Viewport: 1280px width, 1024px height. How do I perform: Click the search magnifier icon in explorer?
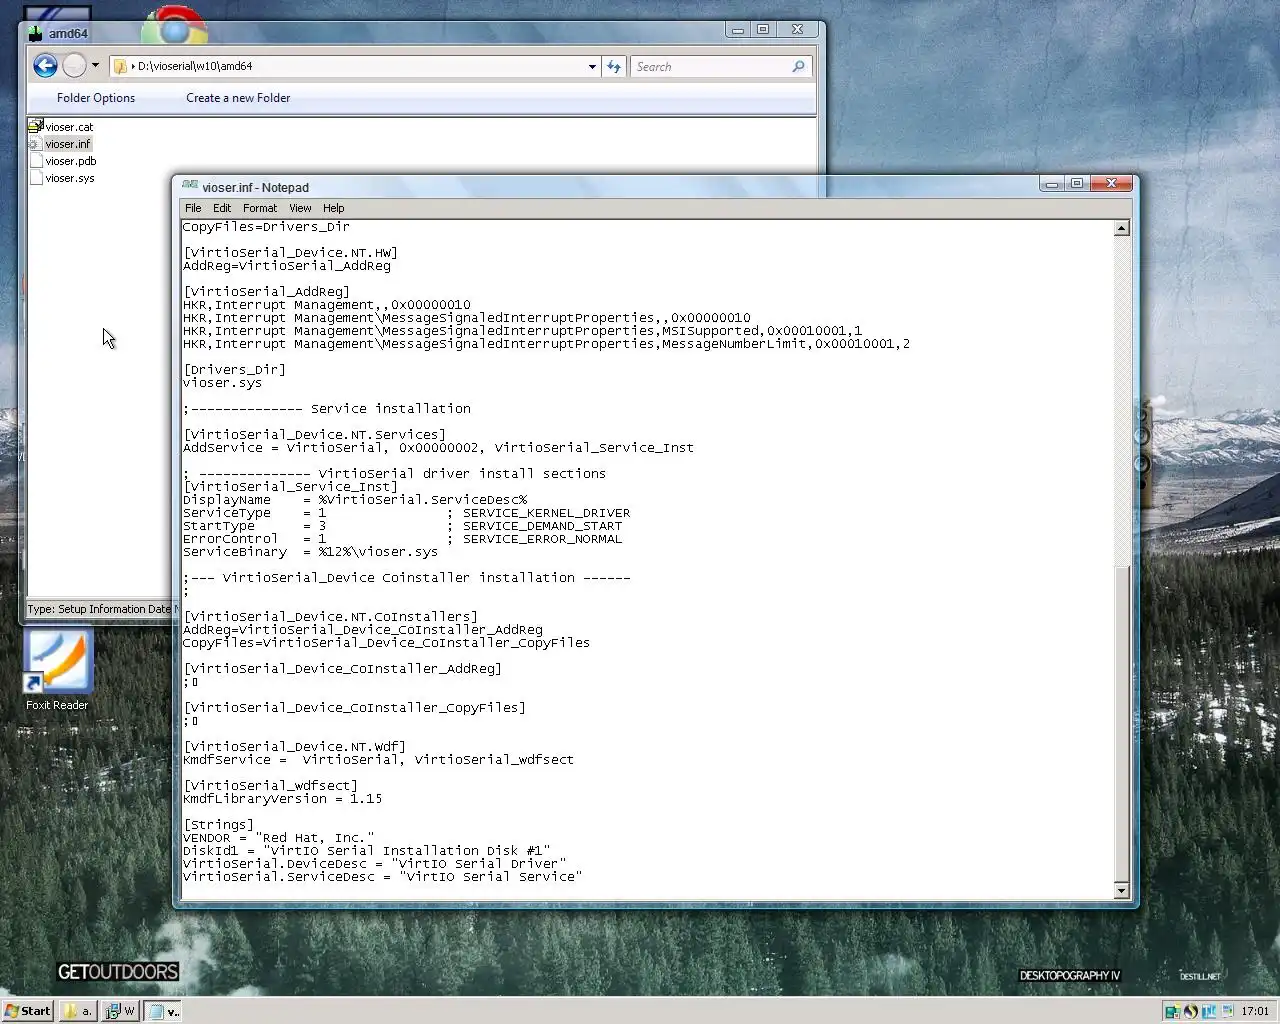coord(798,67)
